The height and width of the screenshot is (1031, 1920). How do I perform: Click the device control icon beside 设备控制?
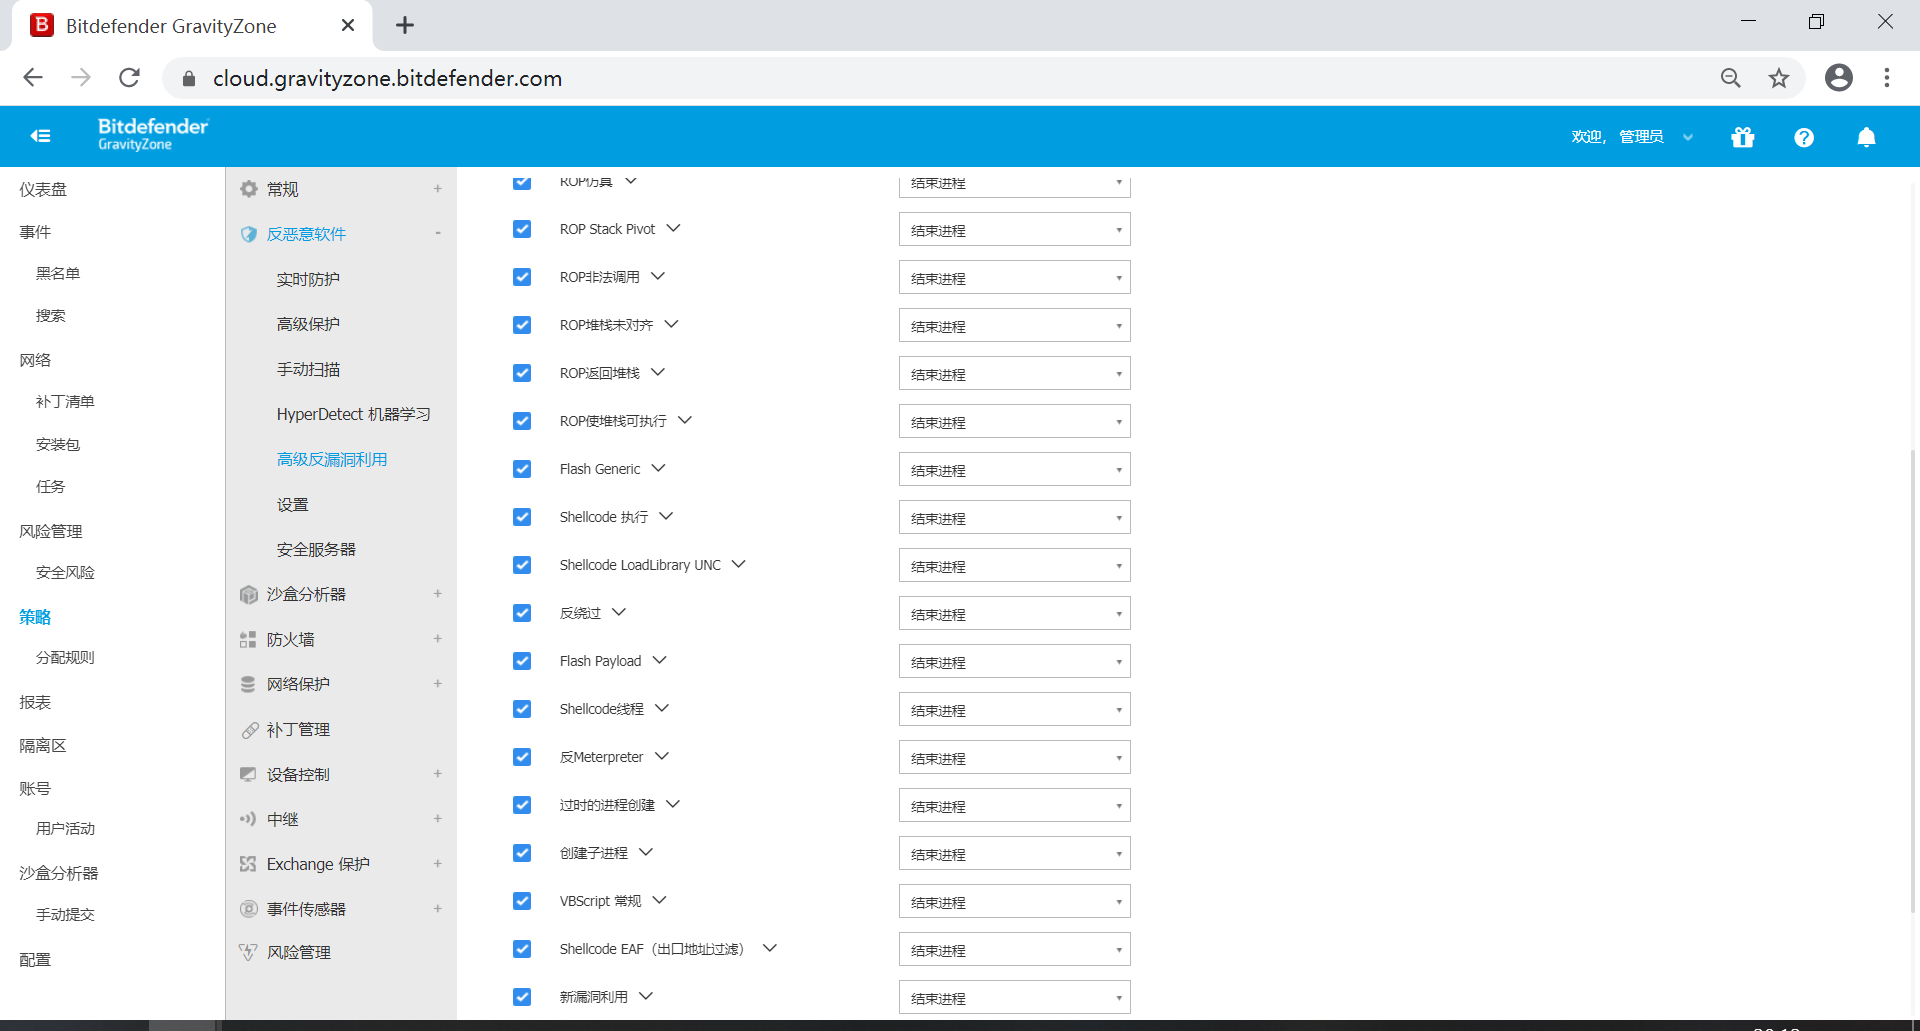(248, 775)
